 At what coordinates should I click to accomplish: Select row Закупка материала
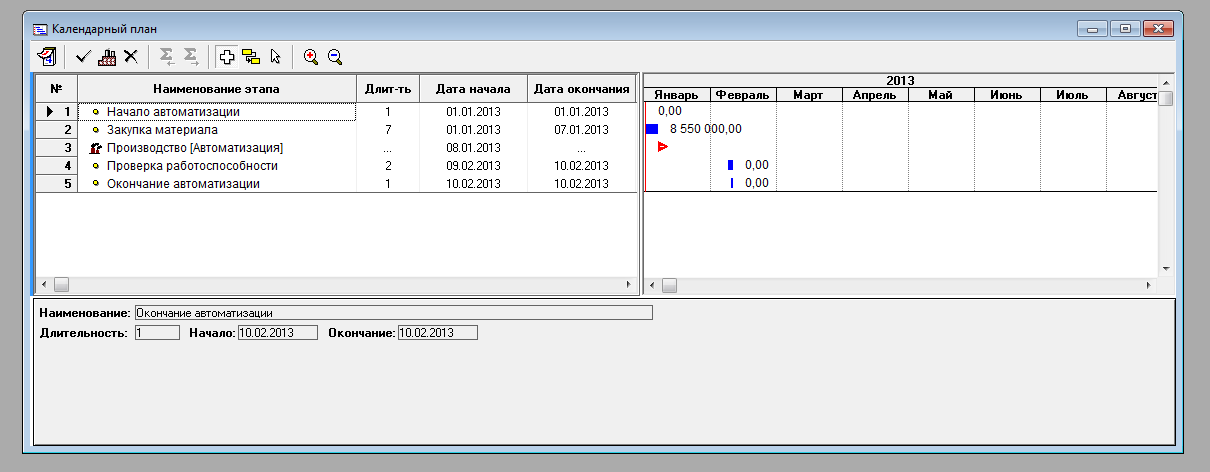337,130
